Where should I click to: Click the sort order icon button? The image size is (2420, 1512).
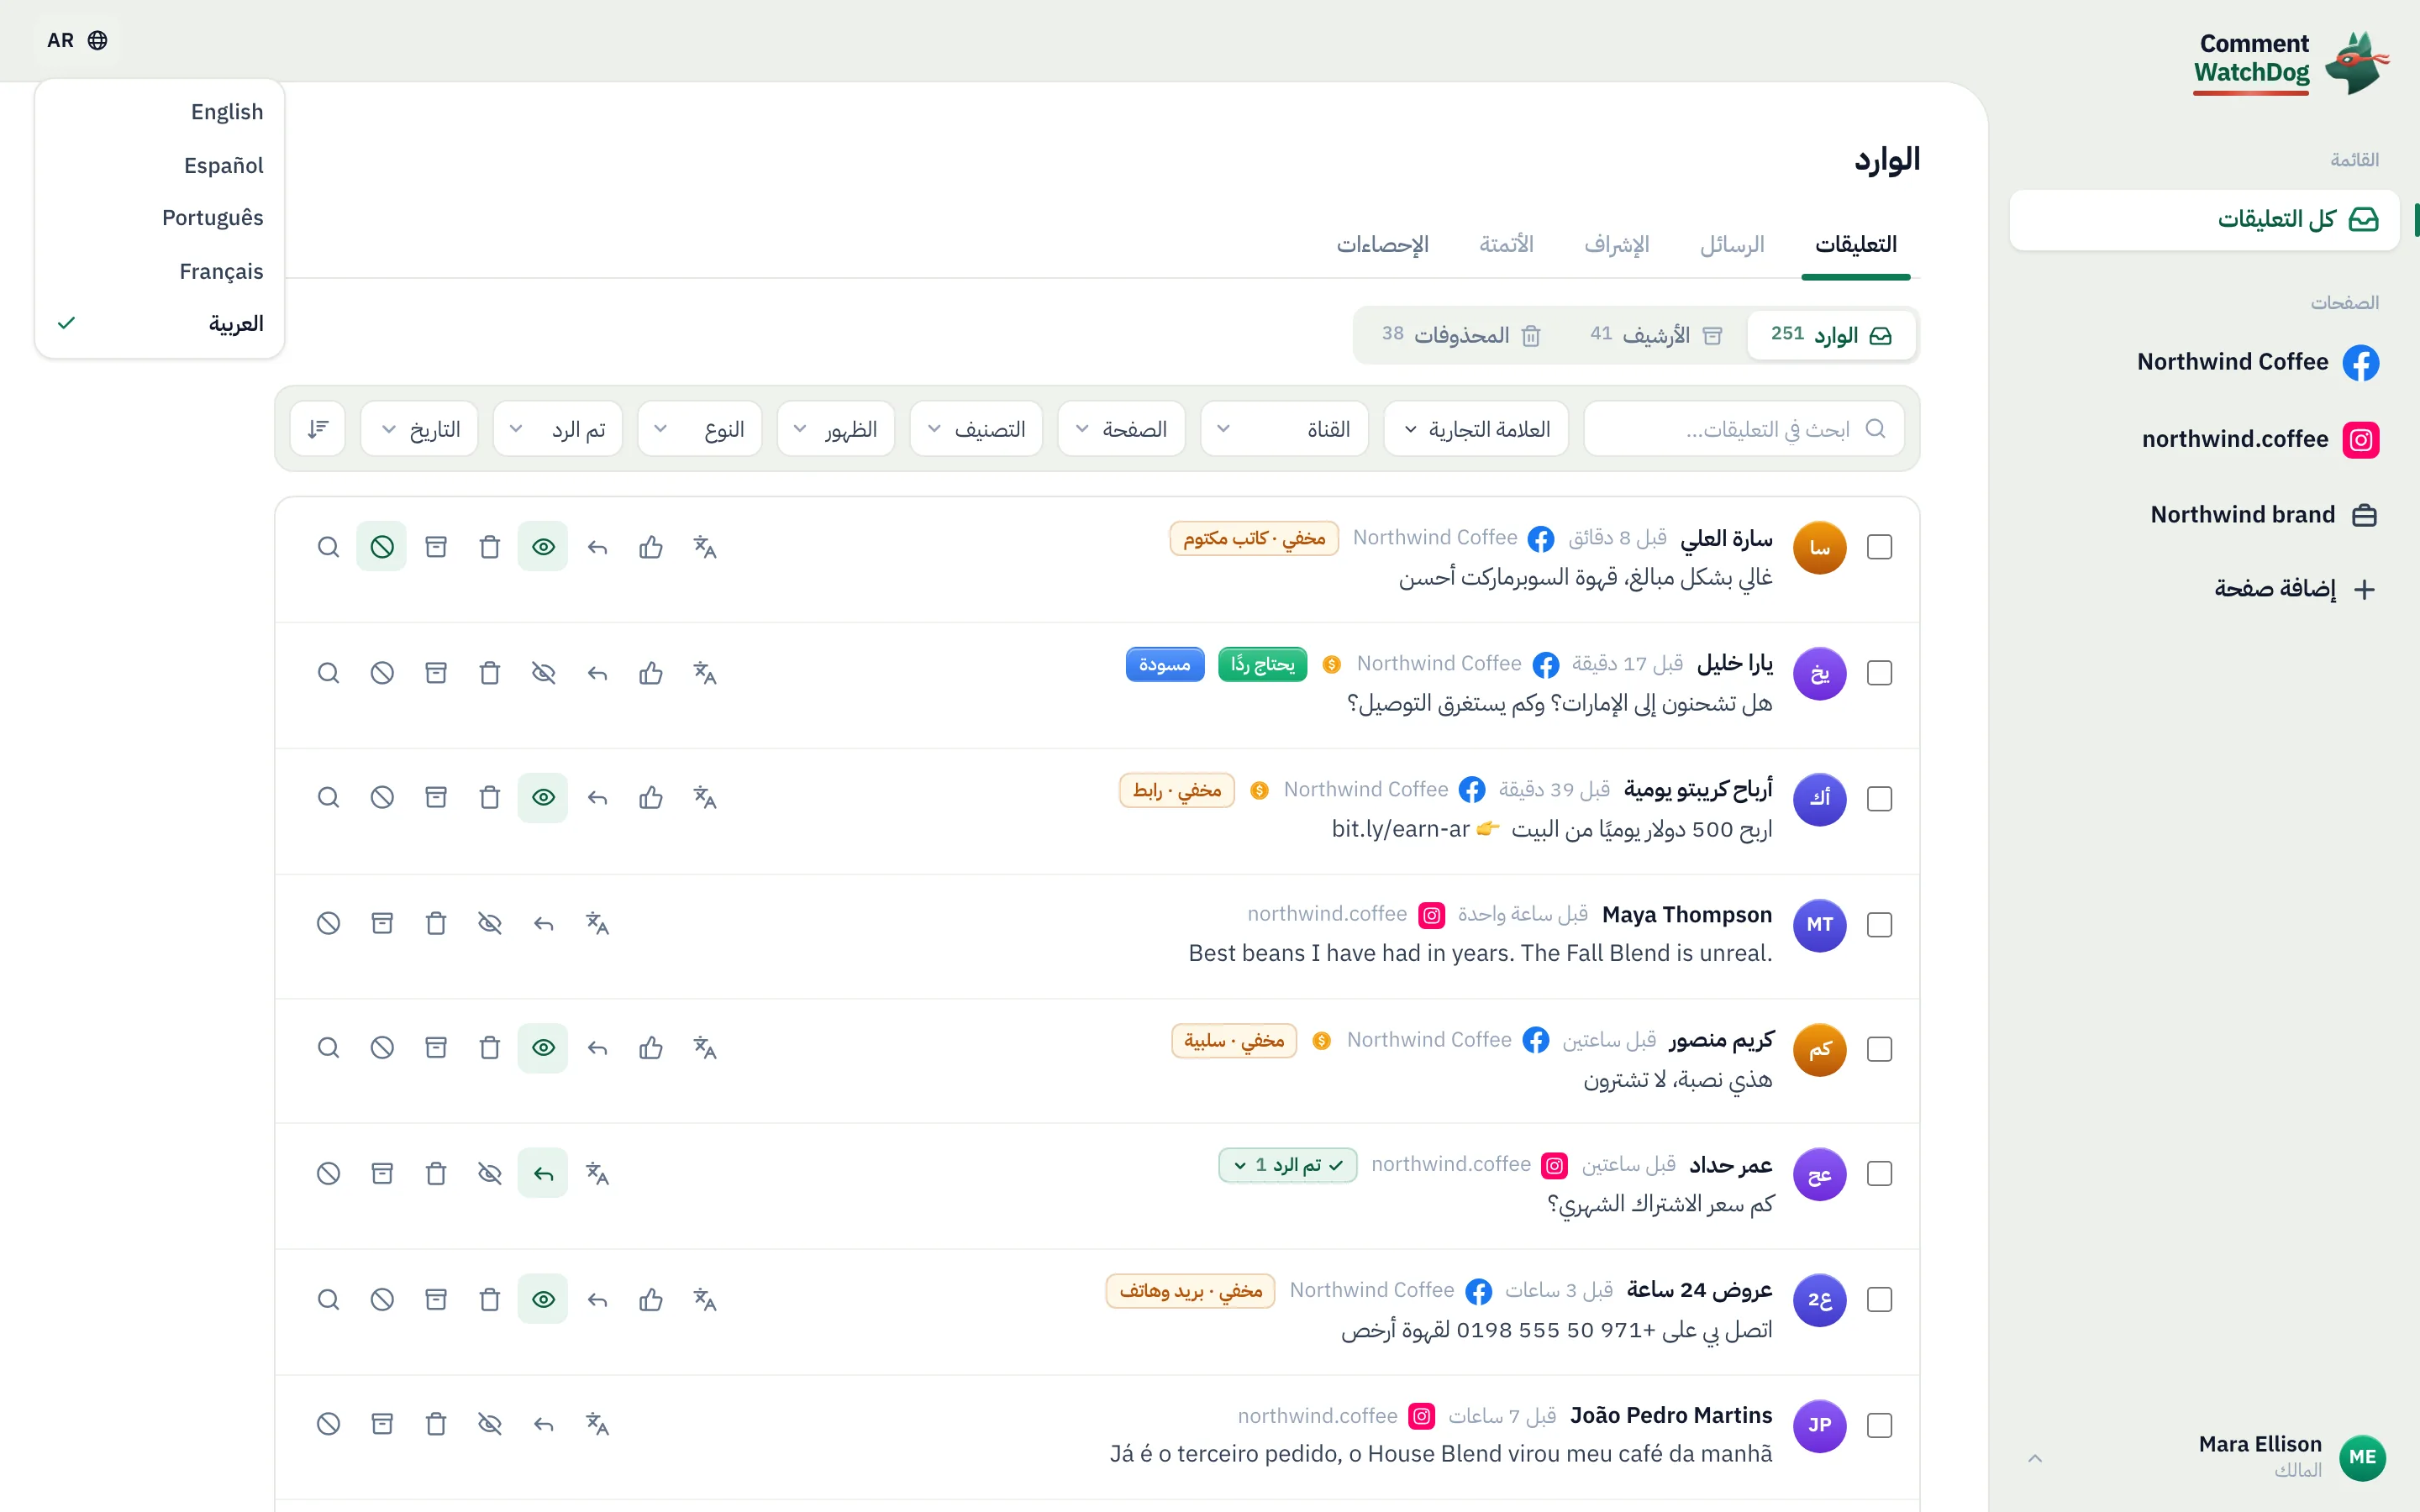(x=318, y=429)
